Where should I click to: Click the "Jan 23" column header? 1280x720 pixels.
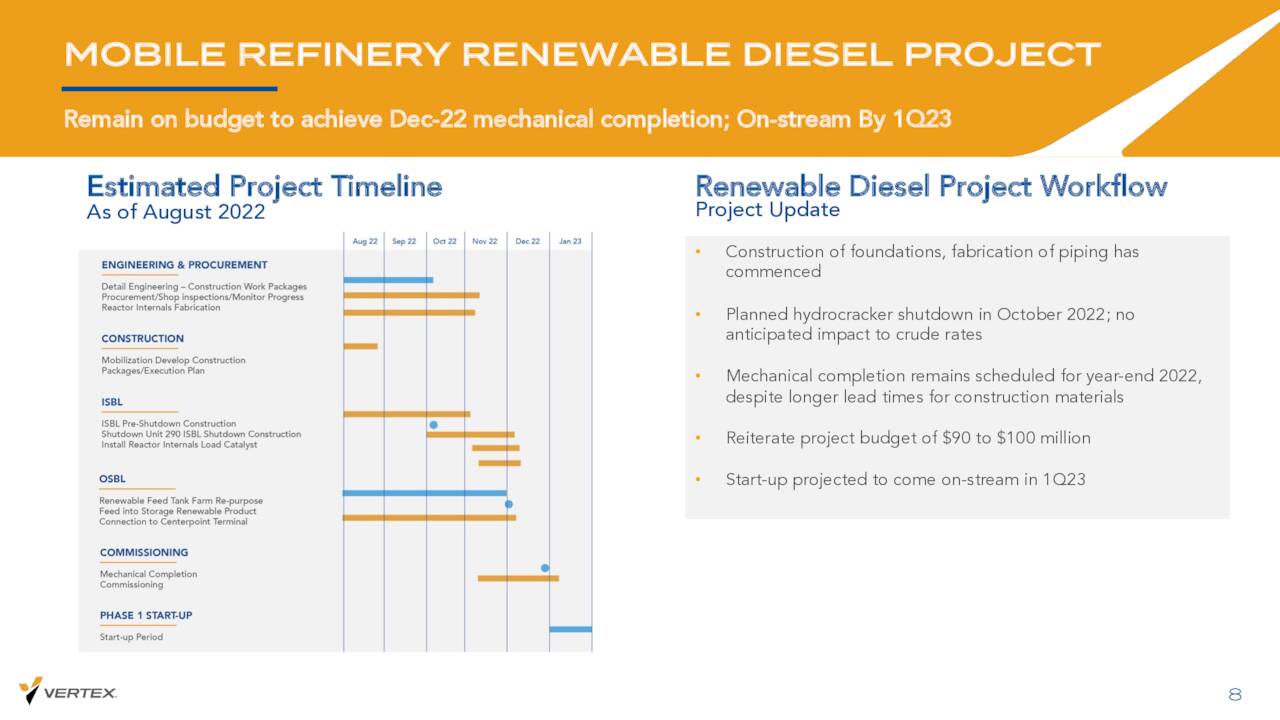(570, 241)
